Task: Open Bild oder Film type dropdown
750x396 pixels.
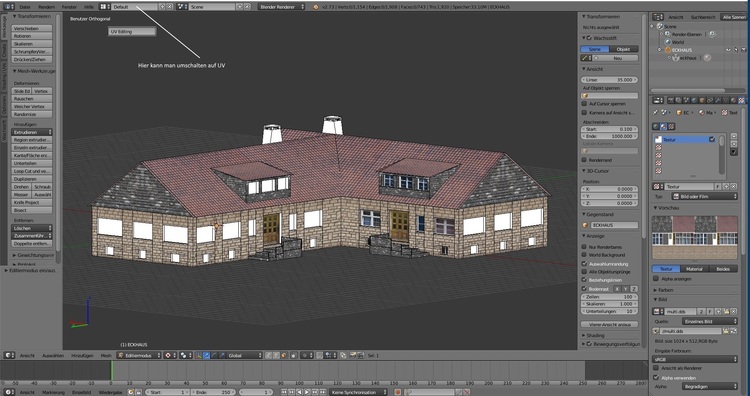Action: click(704, 196)
